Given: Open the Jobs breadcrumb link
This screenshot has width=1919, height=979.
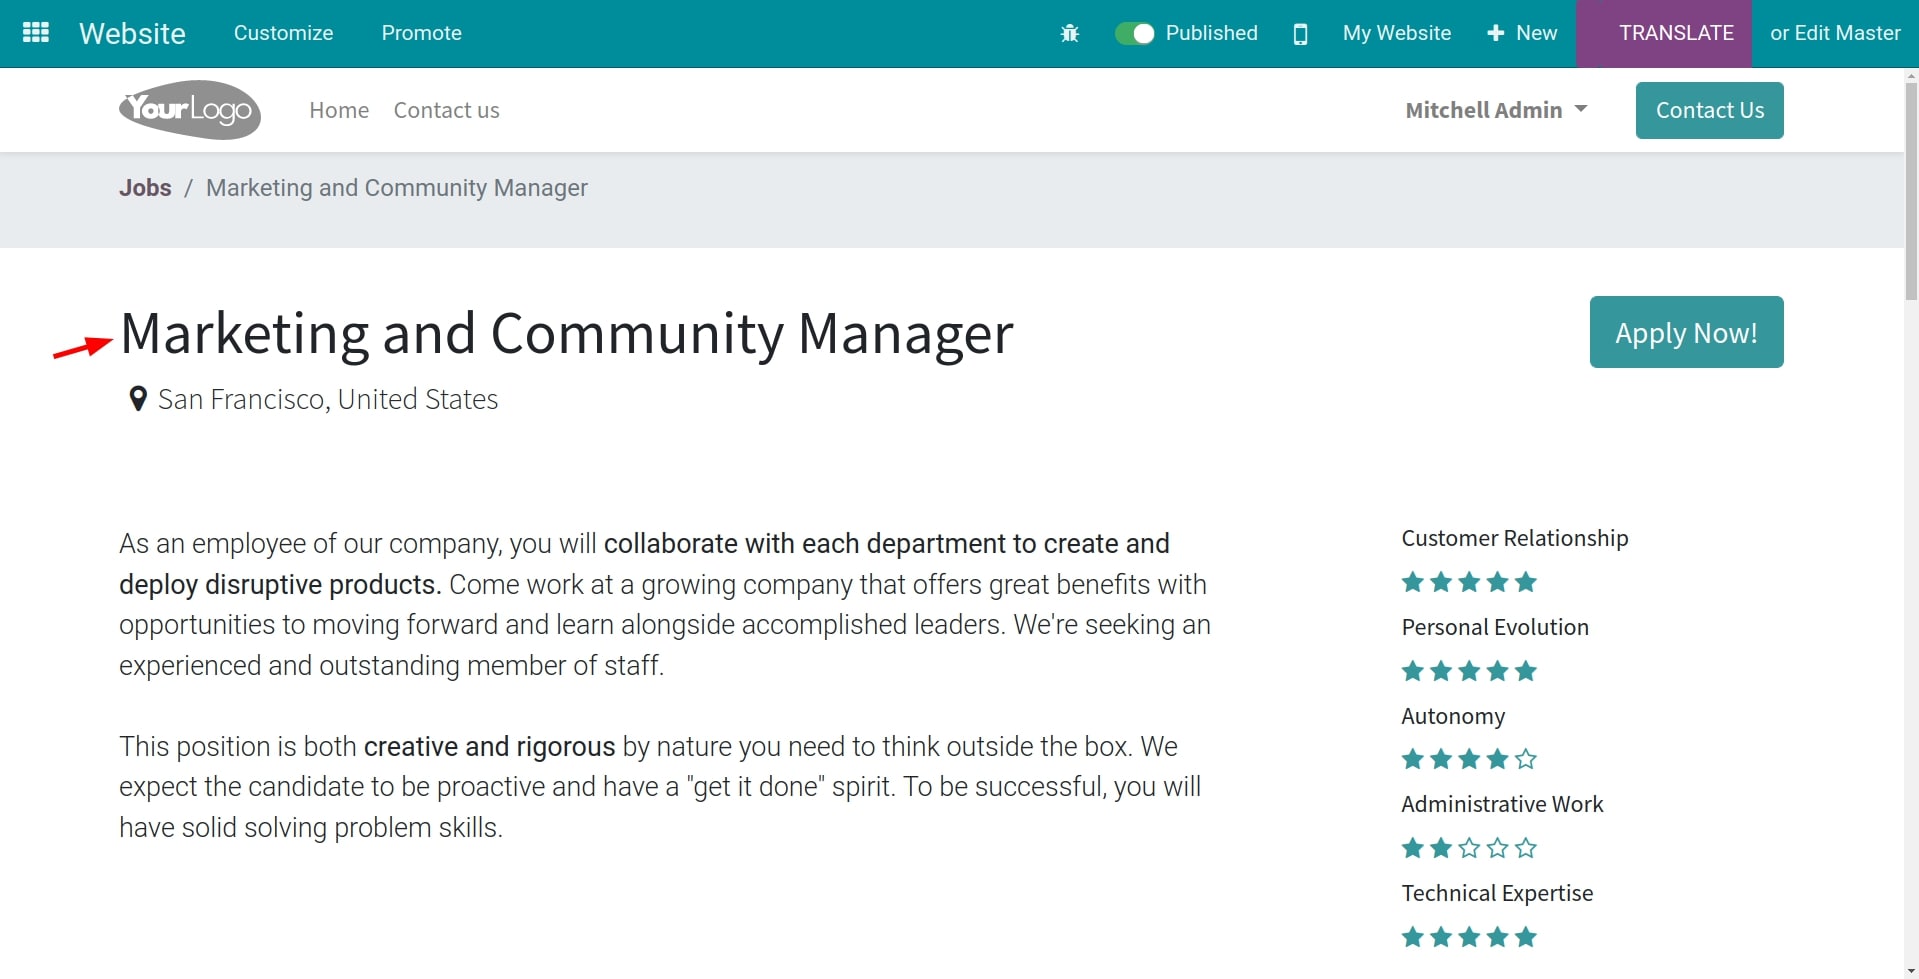Looking at the screenshot, I should 145,187.
